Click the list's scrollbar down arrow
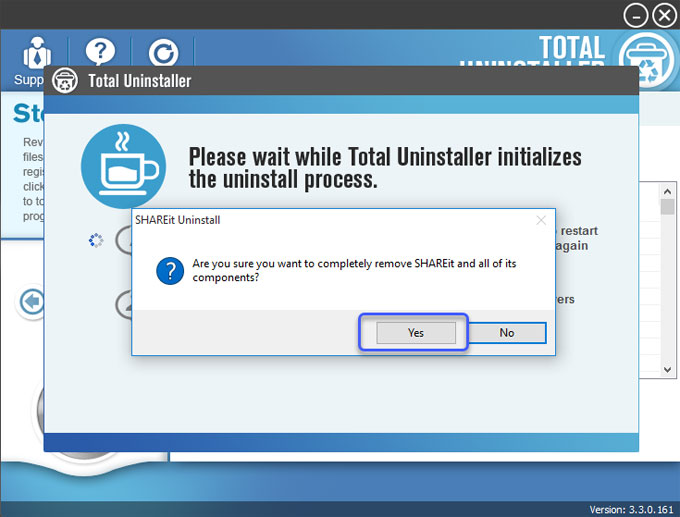The image size is (680, 517). (667, 370)
